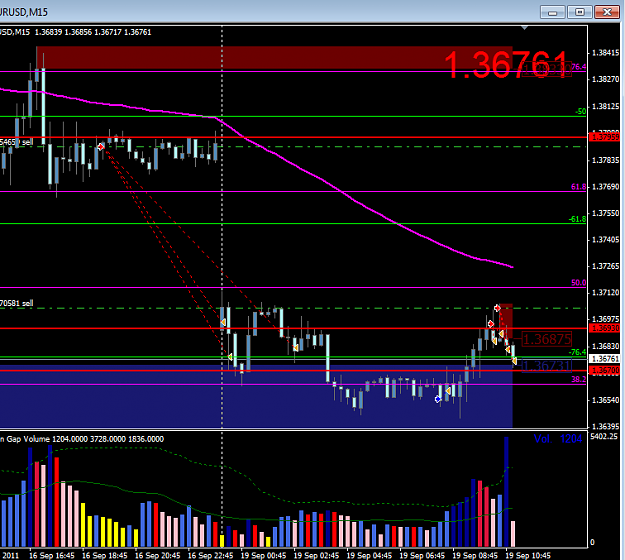Click the 16 Sep 22:45 time label

(210, 556)
